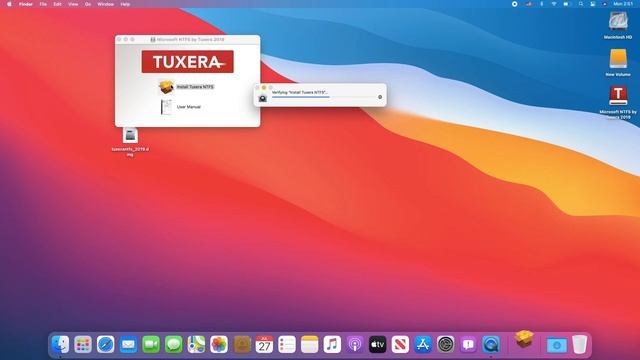Select the tuxerantfs_2019.dmg file on desktop
The width and height of the screenshot is (640, 360).
[130, 136]
